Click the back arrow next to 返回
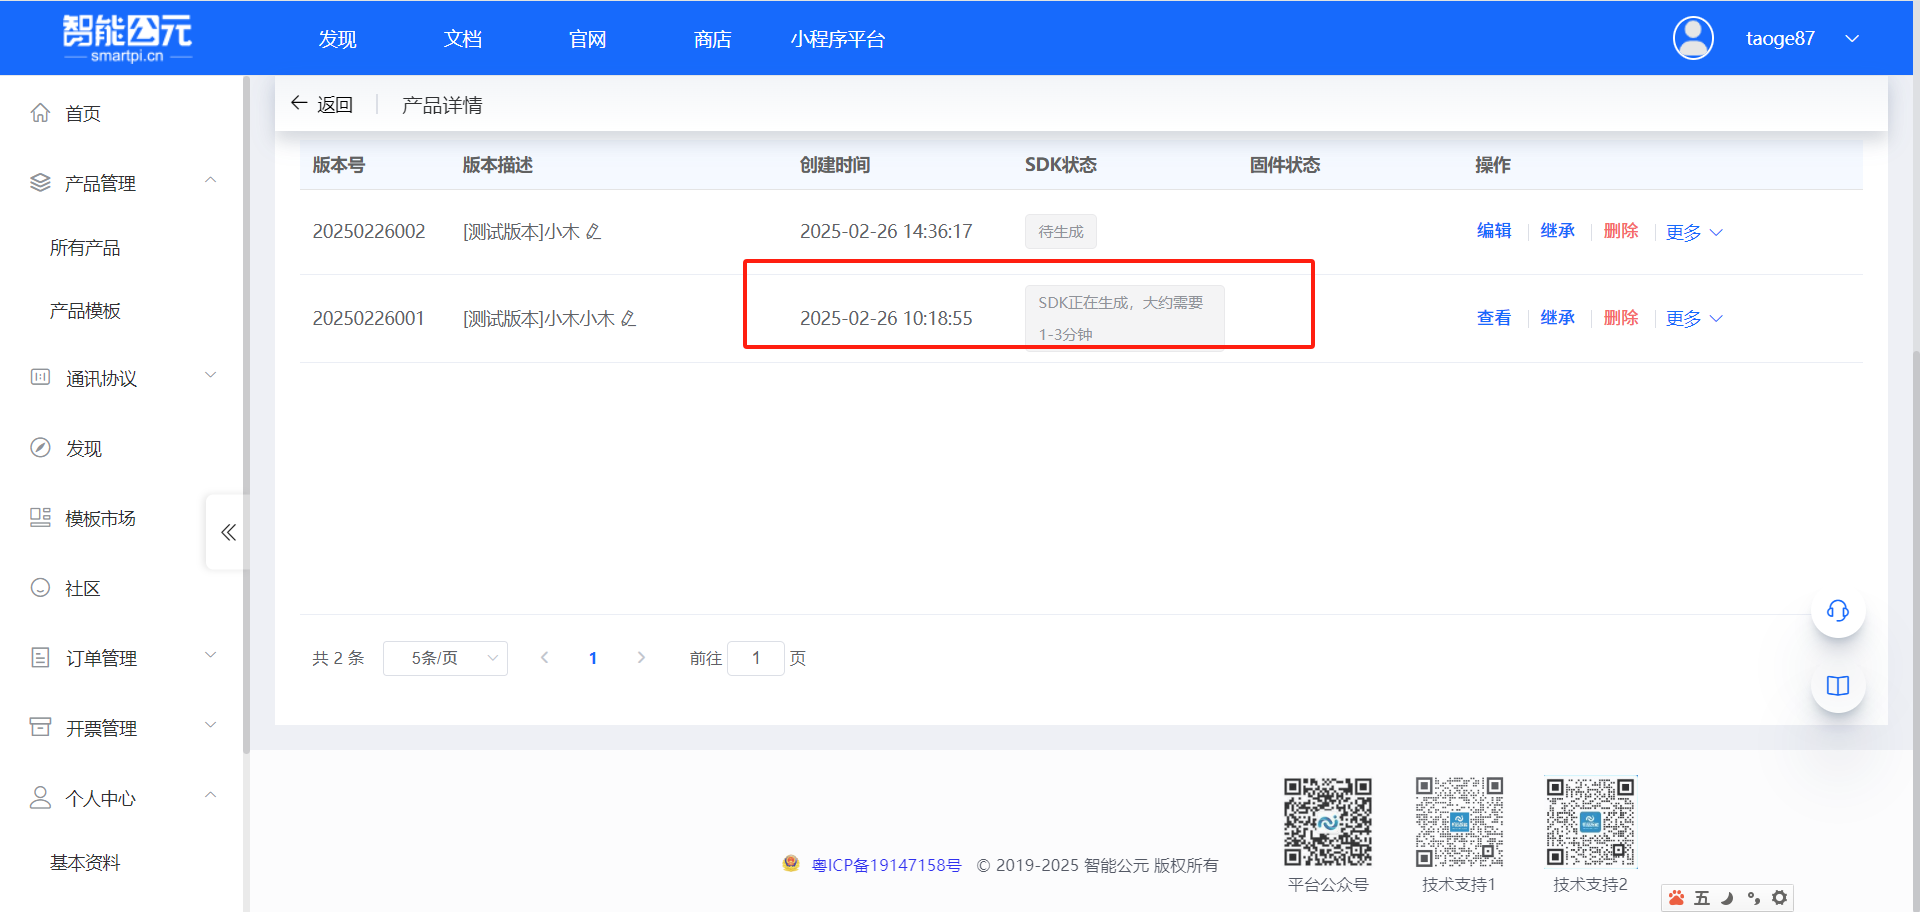 coord(299,103)
